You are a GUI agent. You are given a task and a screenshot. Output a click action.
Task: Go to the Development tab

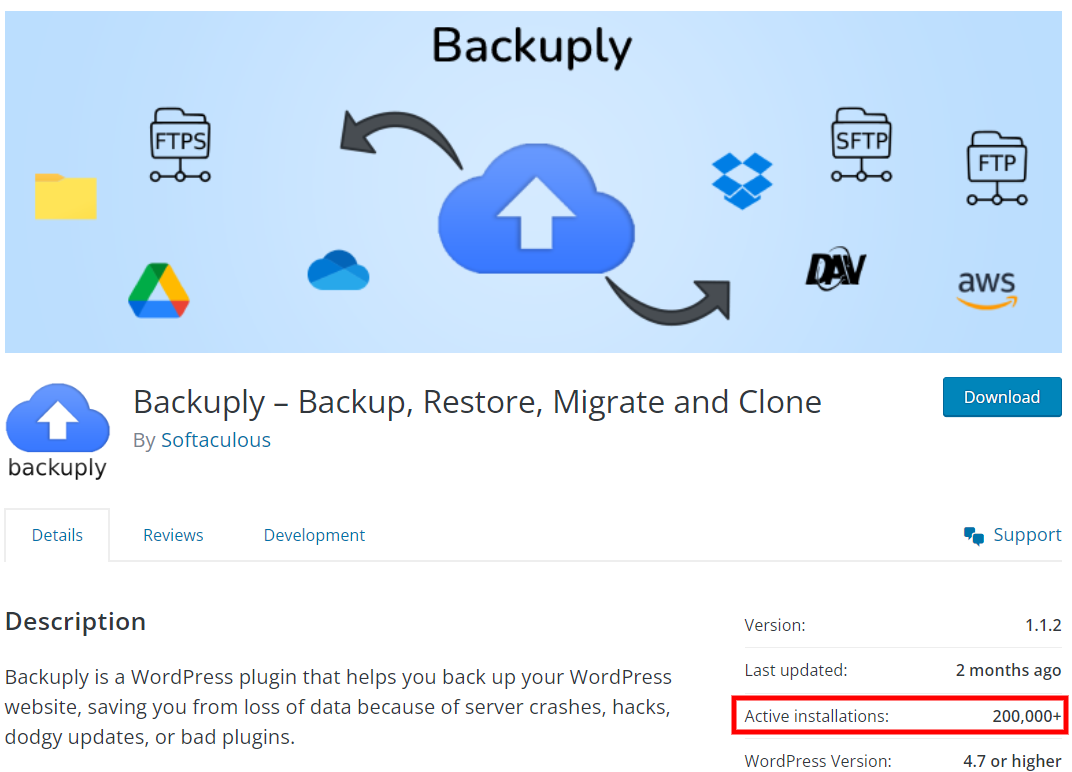coord(314,535)
